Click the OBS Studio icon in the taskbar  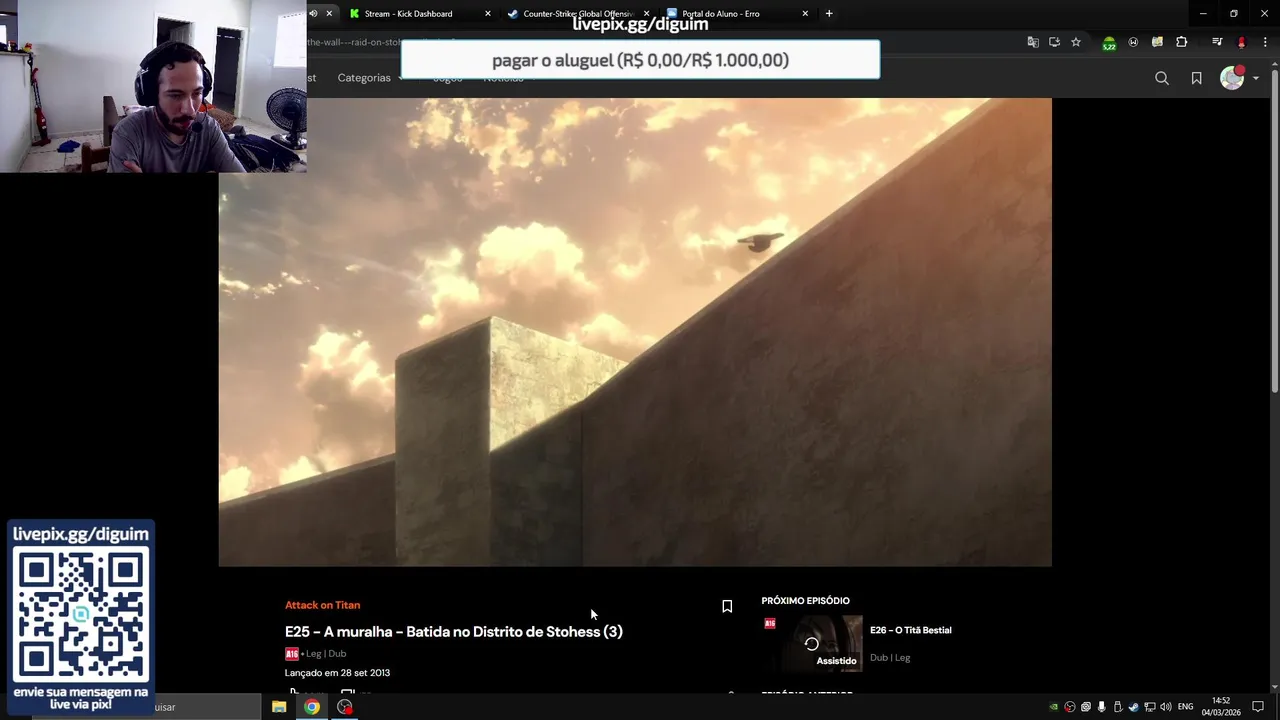(345, 707)
